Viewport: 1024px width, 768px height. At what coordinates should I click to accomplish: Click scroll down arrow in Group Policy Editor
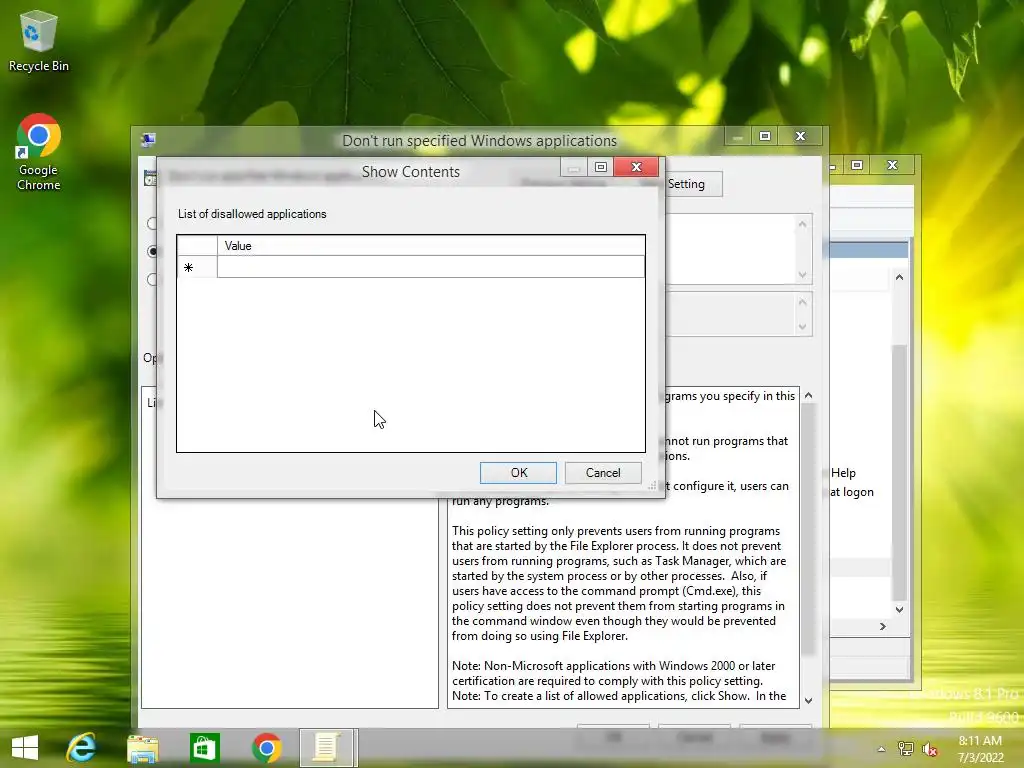pos(899,609)
